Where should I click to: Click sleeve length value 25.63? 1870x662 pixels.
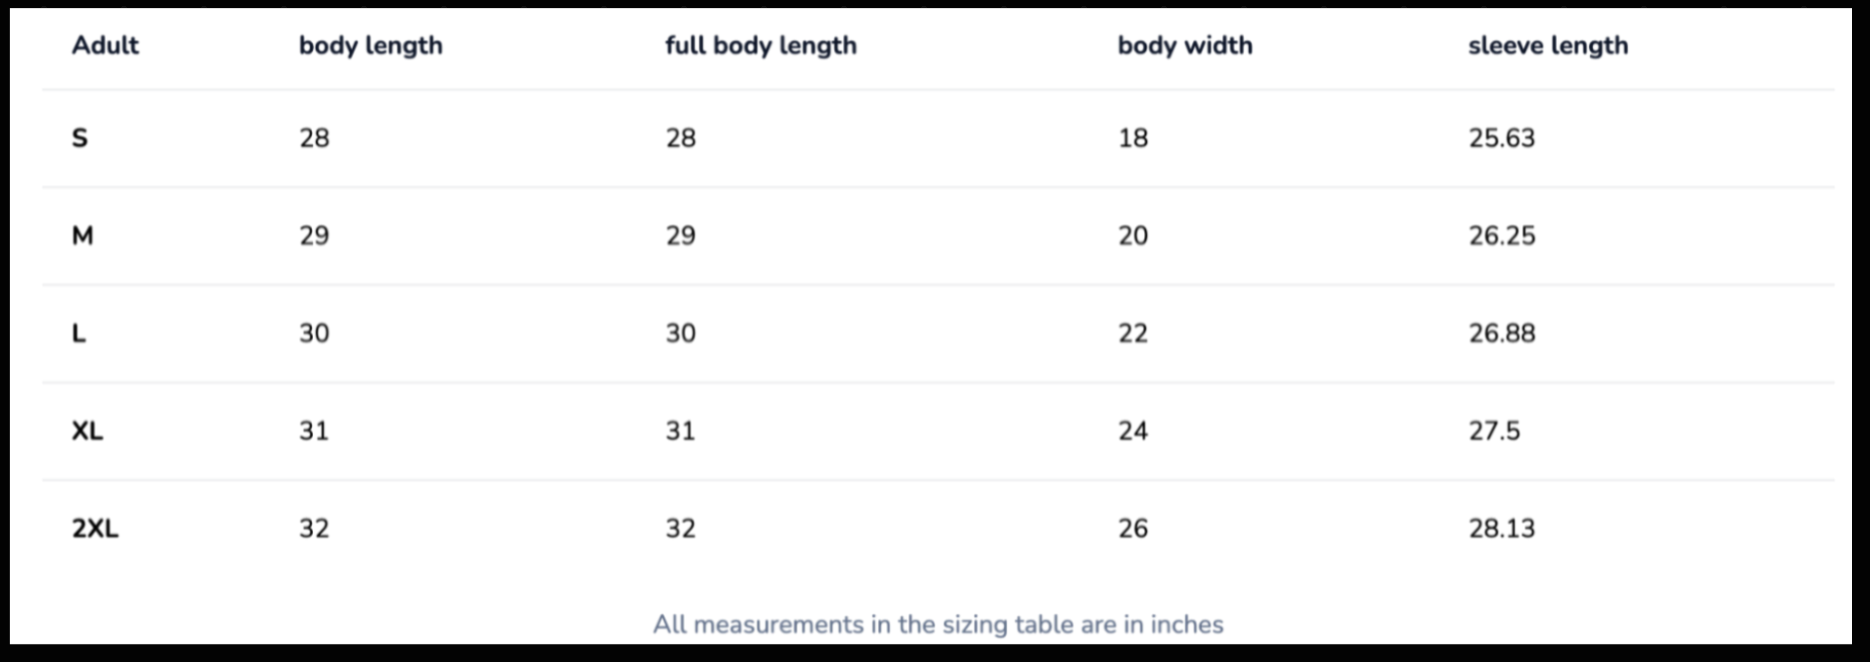click(x=1501, y=138)
